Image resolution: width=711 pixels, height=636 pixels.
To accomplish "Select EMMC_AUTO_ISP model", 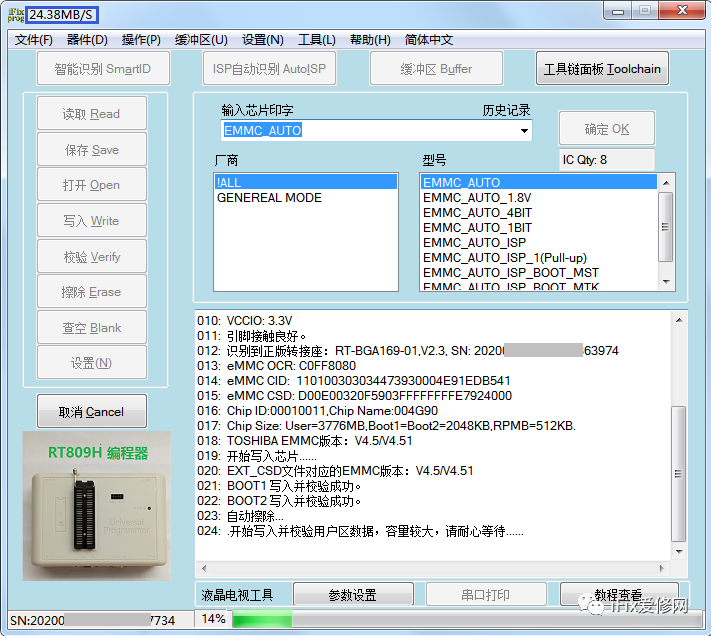I will point(539,243).
